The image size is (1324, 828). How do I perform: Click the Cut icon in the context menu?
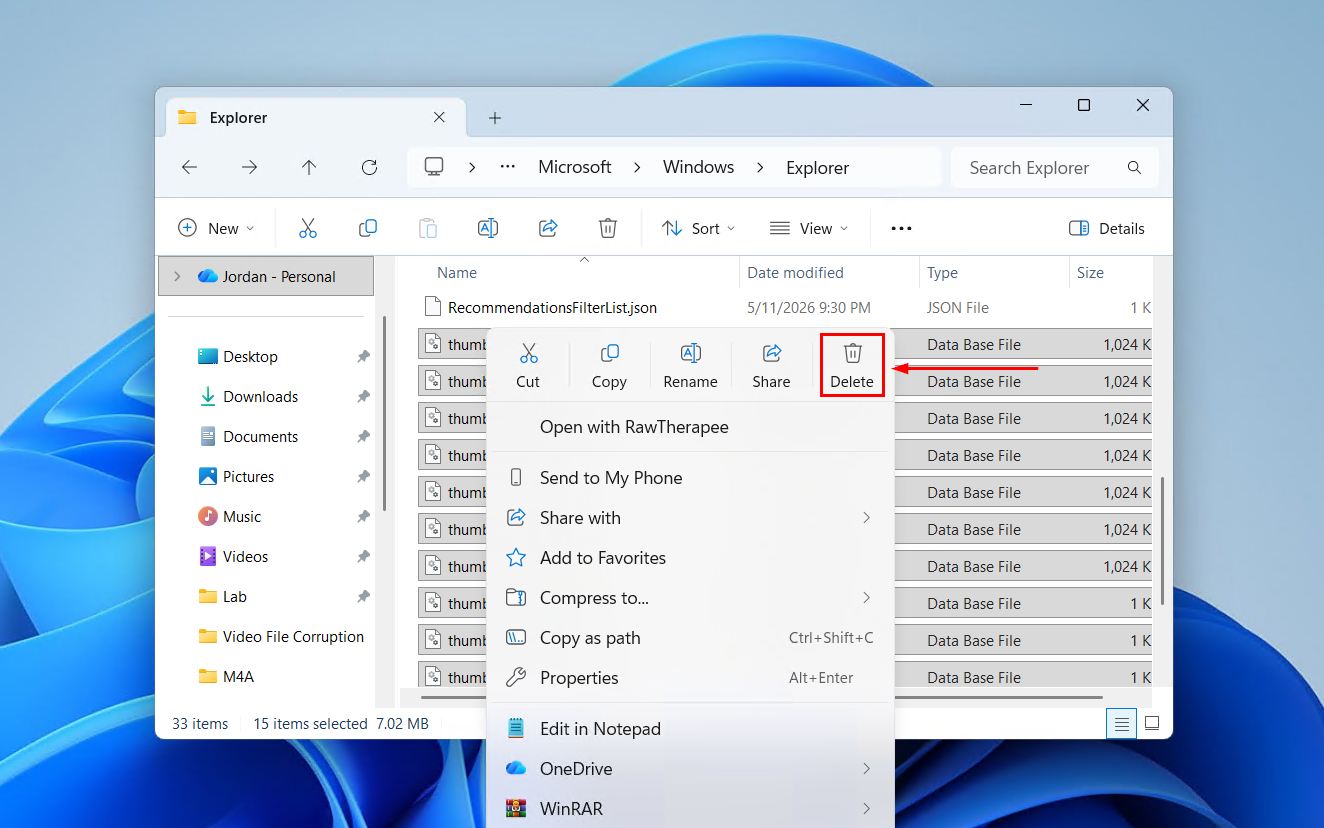tap(529, 353)
